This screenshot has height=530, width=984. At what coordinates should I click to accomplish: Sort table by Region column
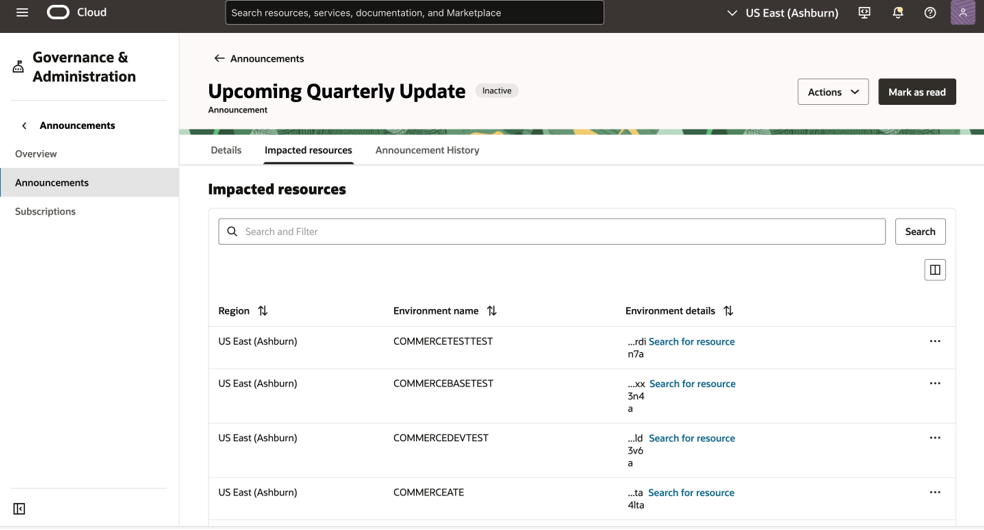coord(262,310)
